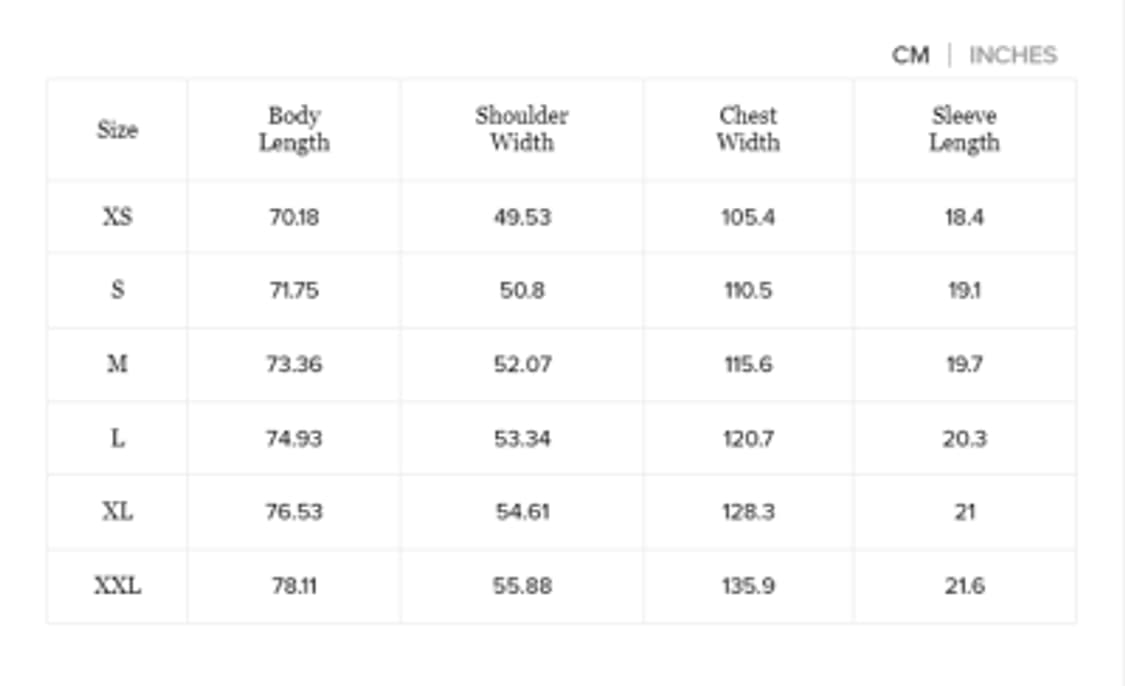
Task: Select the S size row label
Action: click(117, 290)
